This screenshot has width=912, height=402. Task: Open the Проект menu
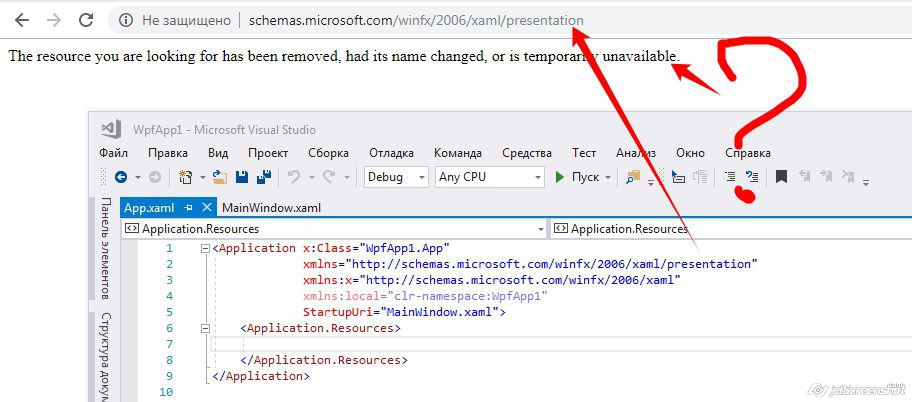[268, 153]
